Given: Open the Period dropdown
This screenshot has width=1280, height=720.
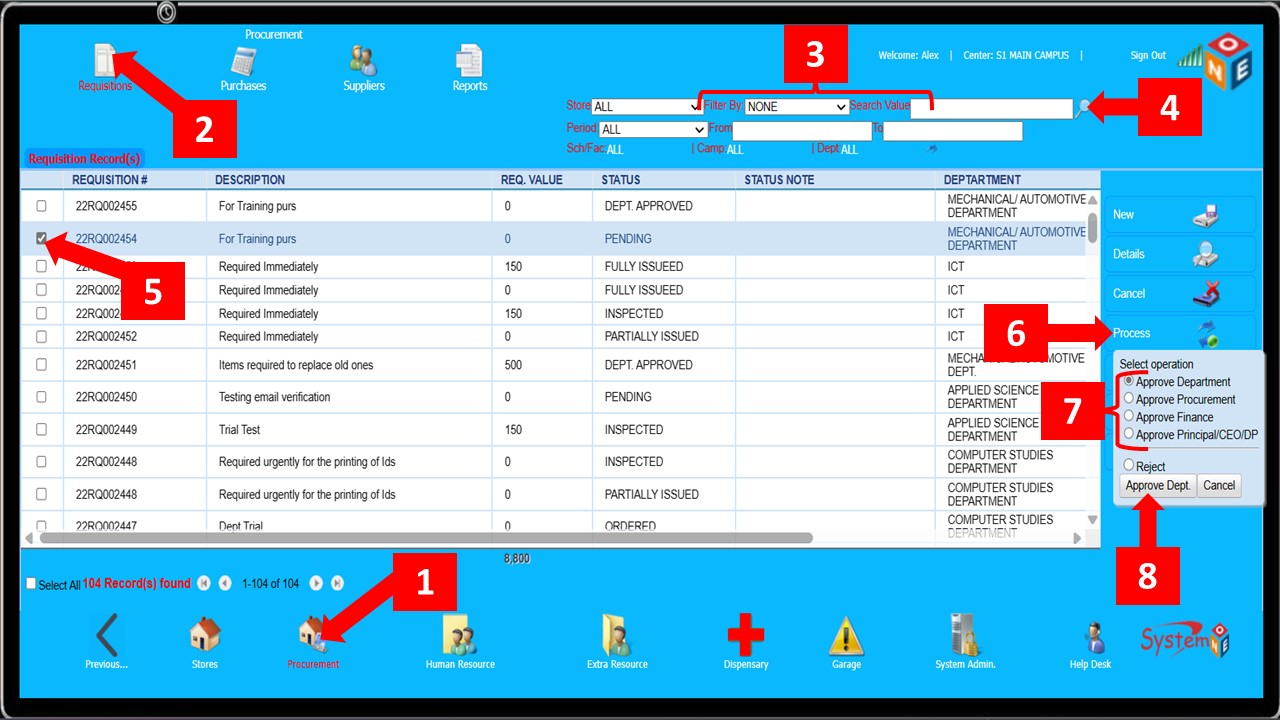Looking at the screenshot, I should click(x=653, y=130).
